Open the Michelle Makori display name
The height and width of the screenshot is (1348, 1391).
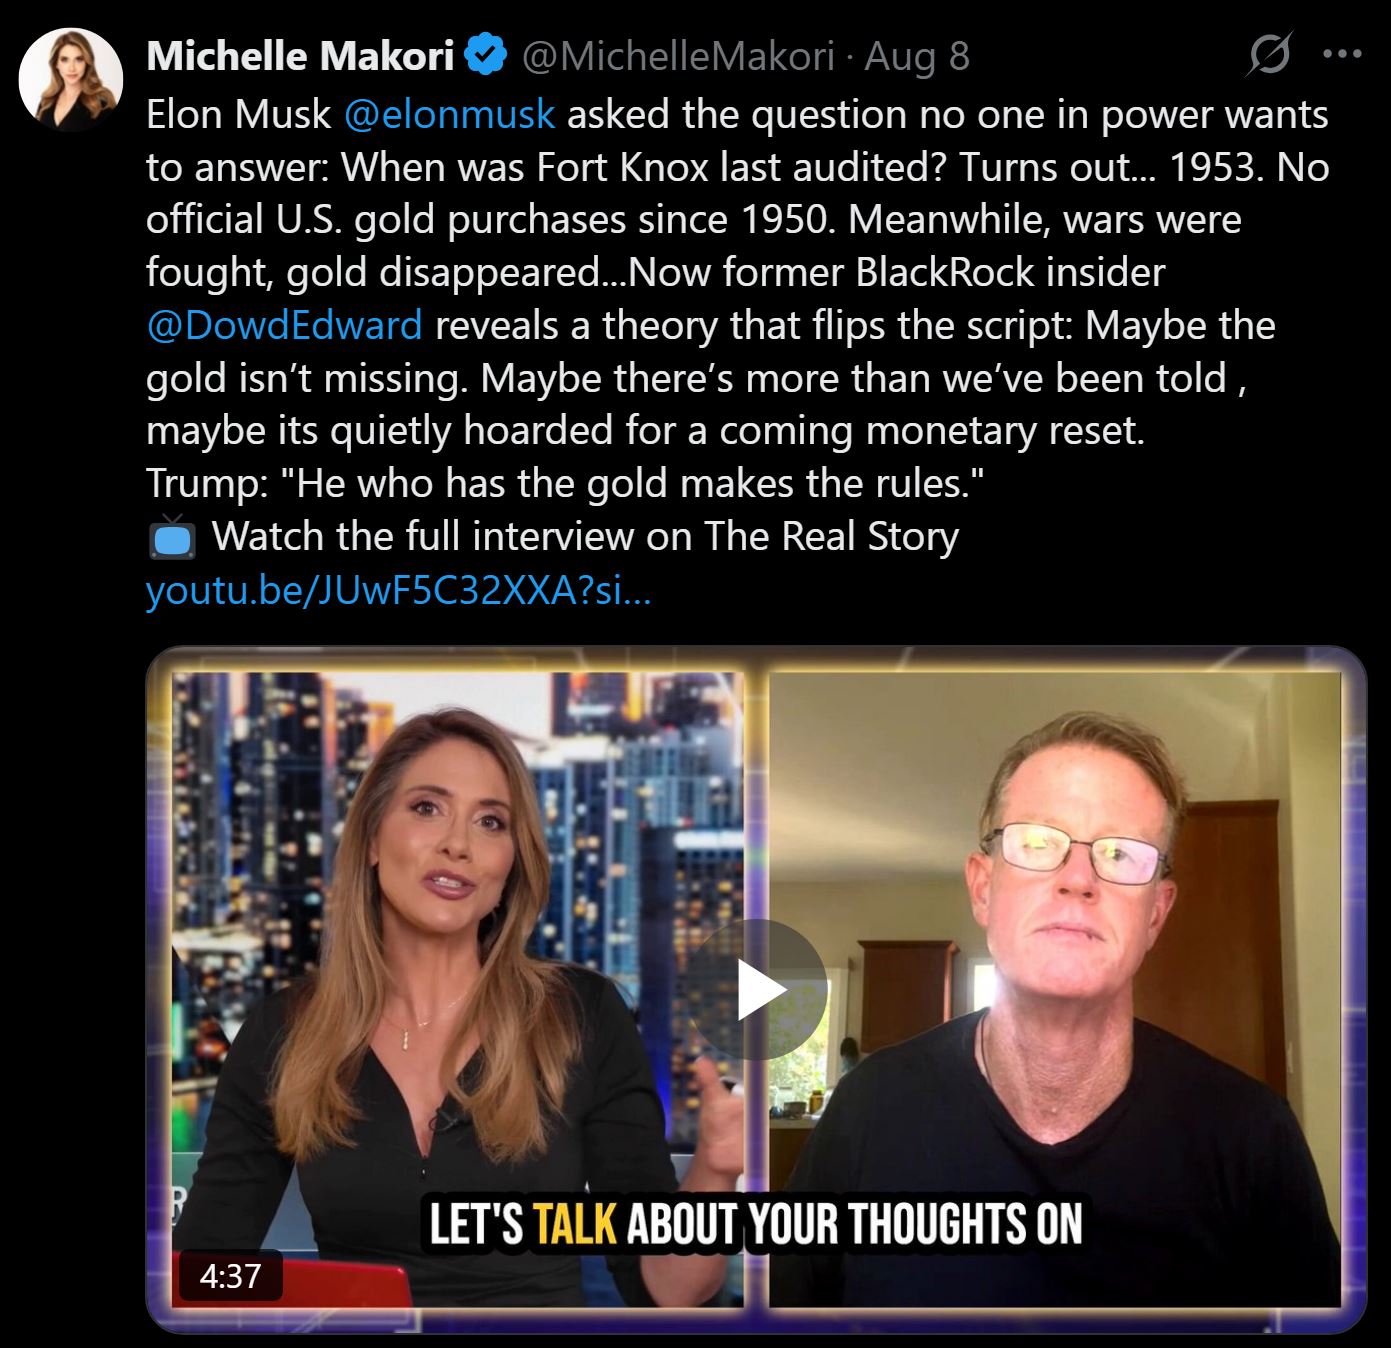tap(300, 56)
